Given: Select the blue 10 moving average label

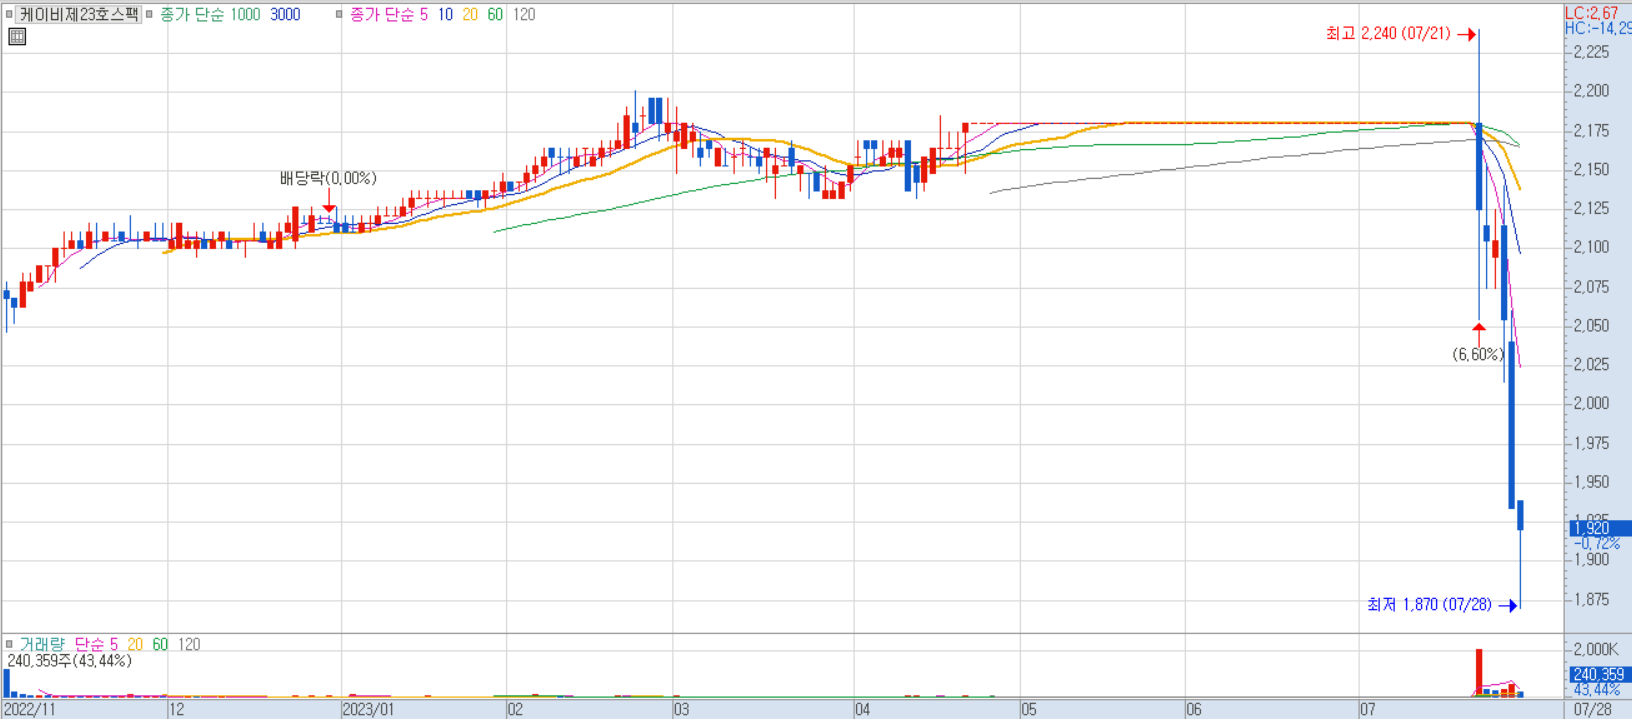Looking at the screenshot, I should [445, 14].
